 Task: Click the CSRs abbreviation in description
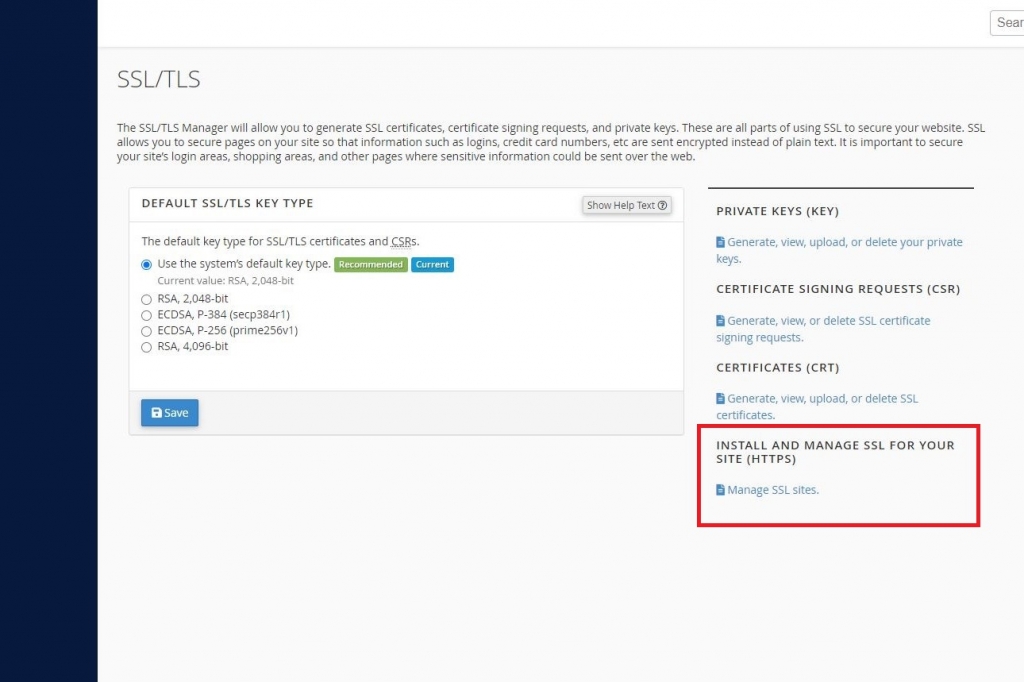[404, 242]
